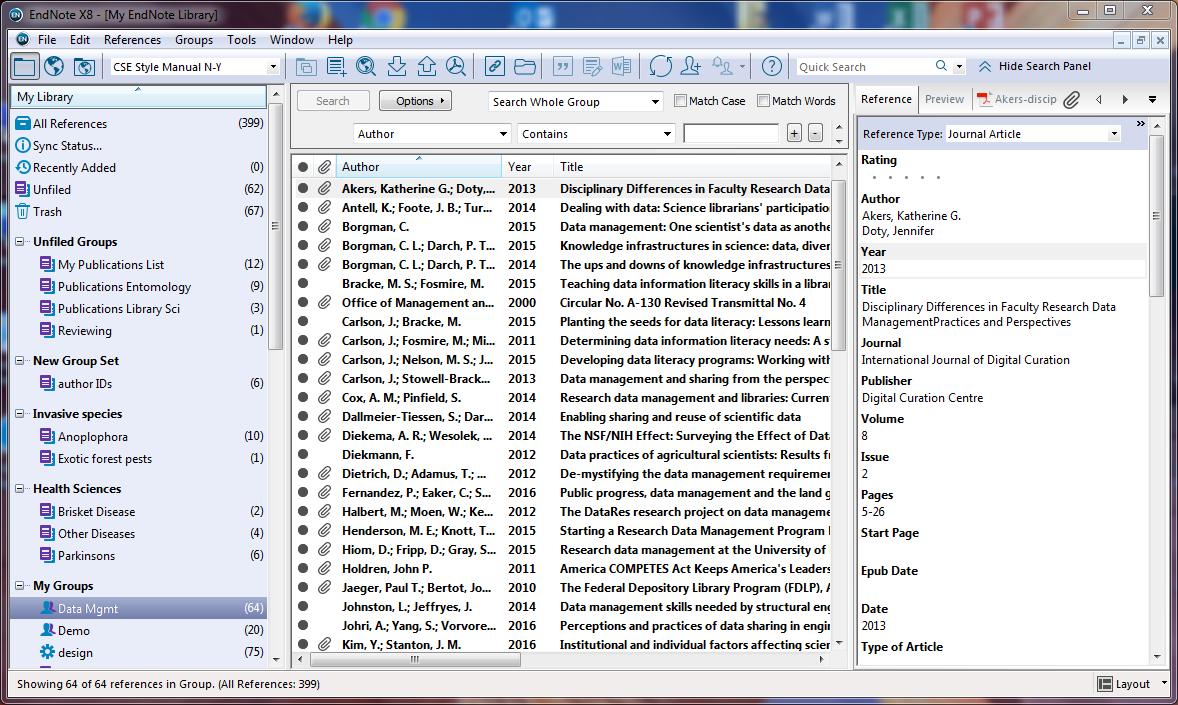This screenshot has width=1178, height=705.
Task: Click the attachment paperclip icon in reference panel
Action: (x=1071, y=99)
